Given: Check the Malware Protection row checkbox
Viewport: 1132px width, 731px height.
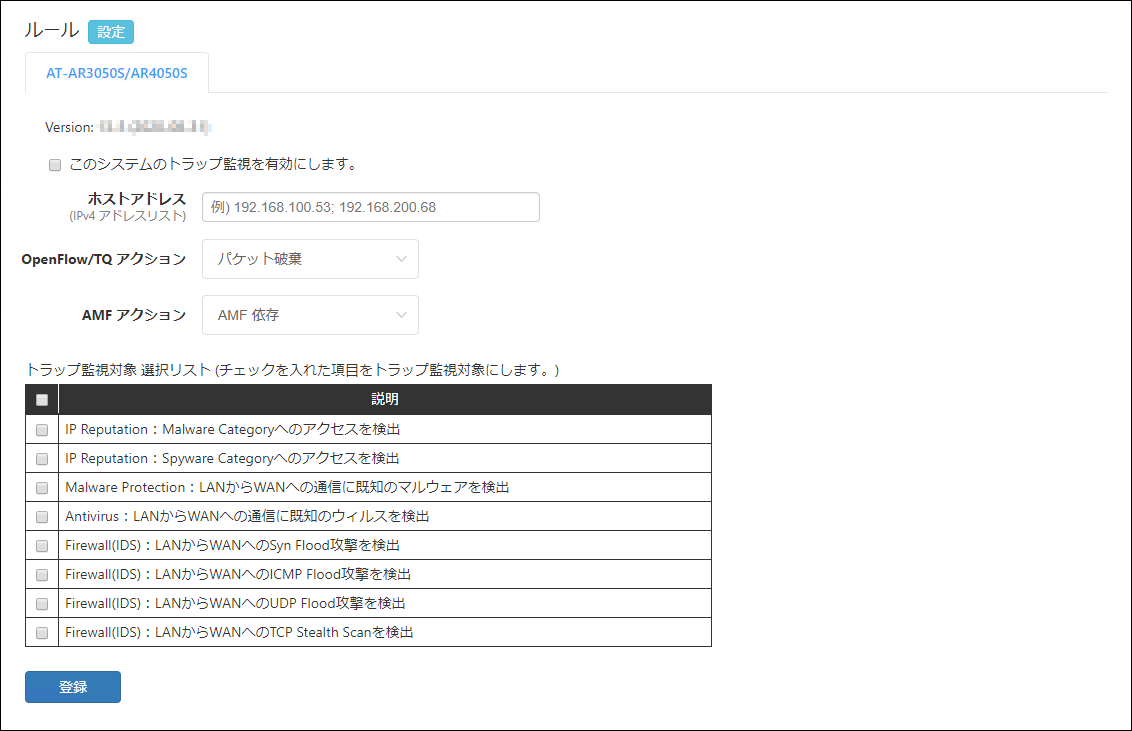Looking at the screenshot, I should coord(42,488).
